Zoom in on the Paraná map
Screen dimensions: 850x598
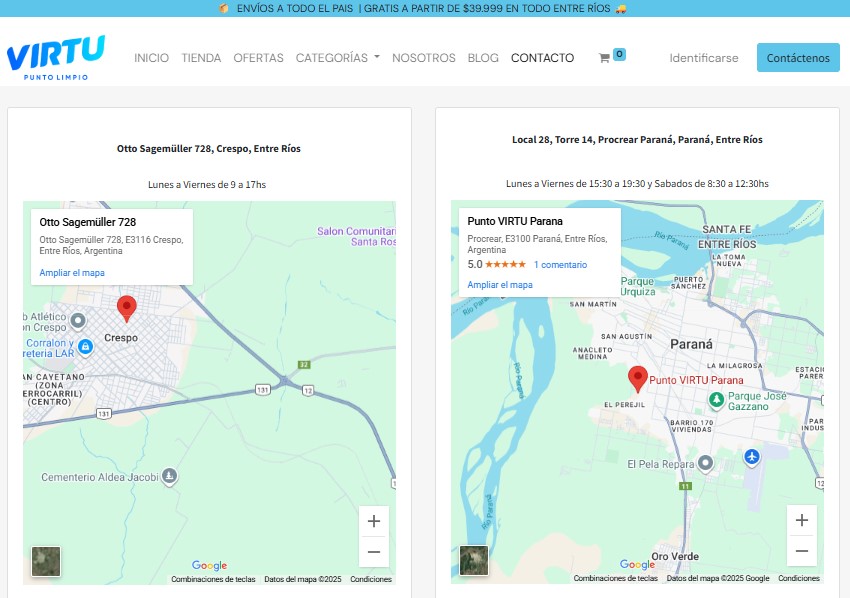(801, 520)
